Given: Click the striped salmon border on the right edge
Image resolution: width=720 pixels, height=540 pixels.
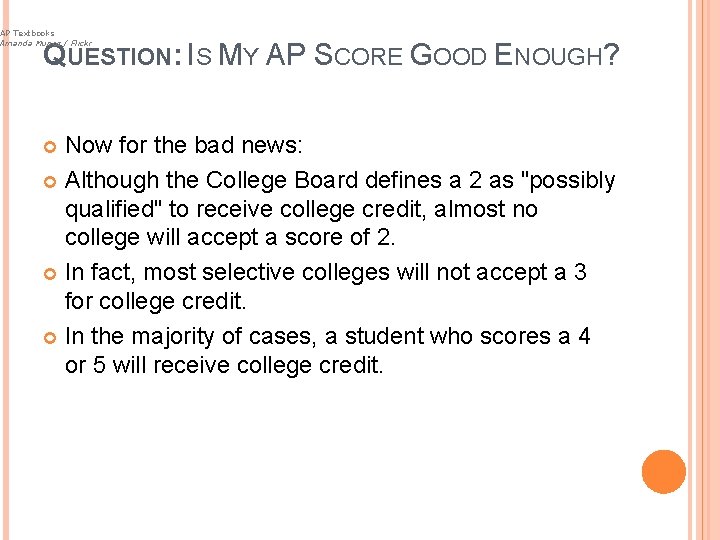Looking at the screenshot, I should (x=704, y=270).
